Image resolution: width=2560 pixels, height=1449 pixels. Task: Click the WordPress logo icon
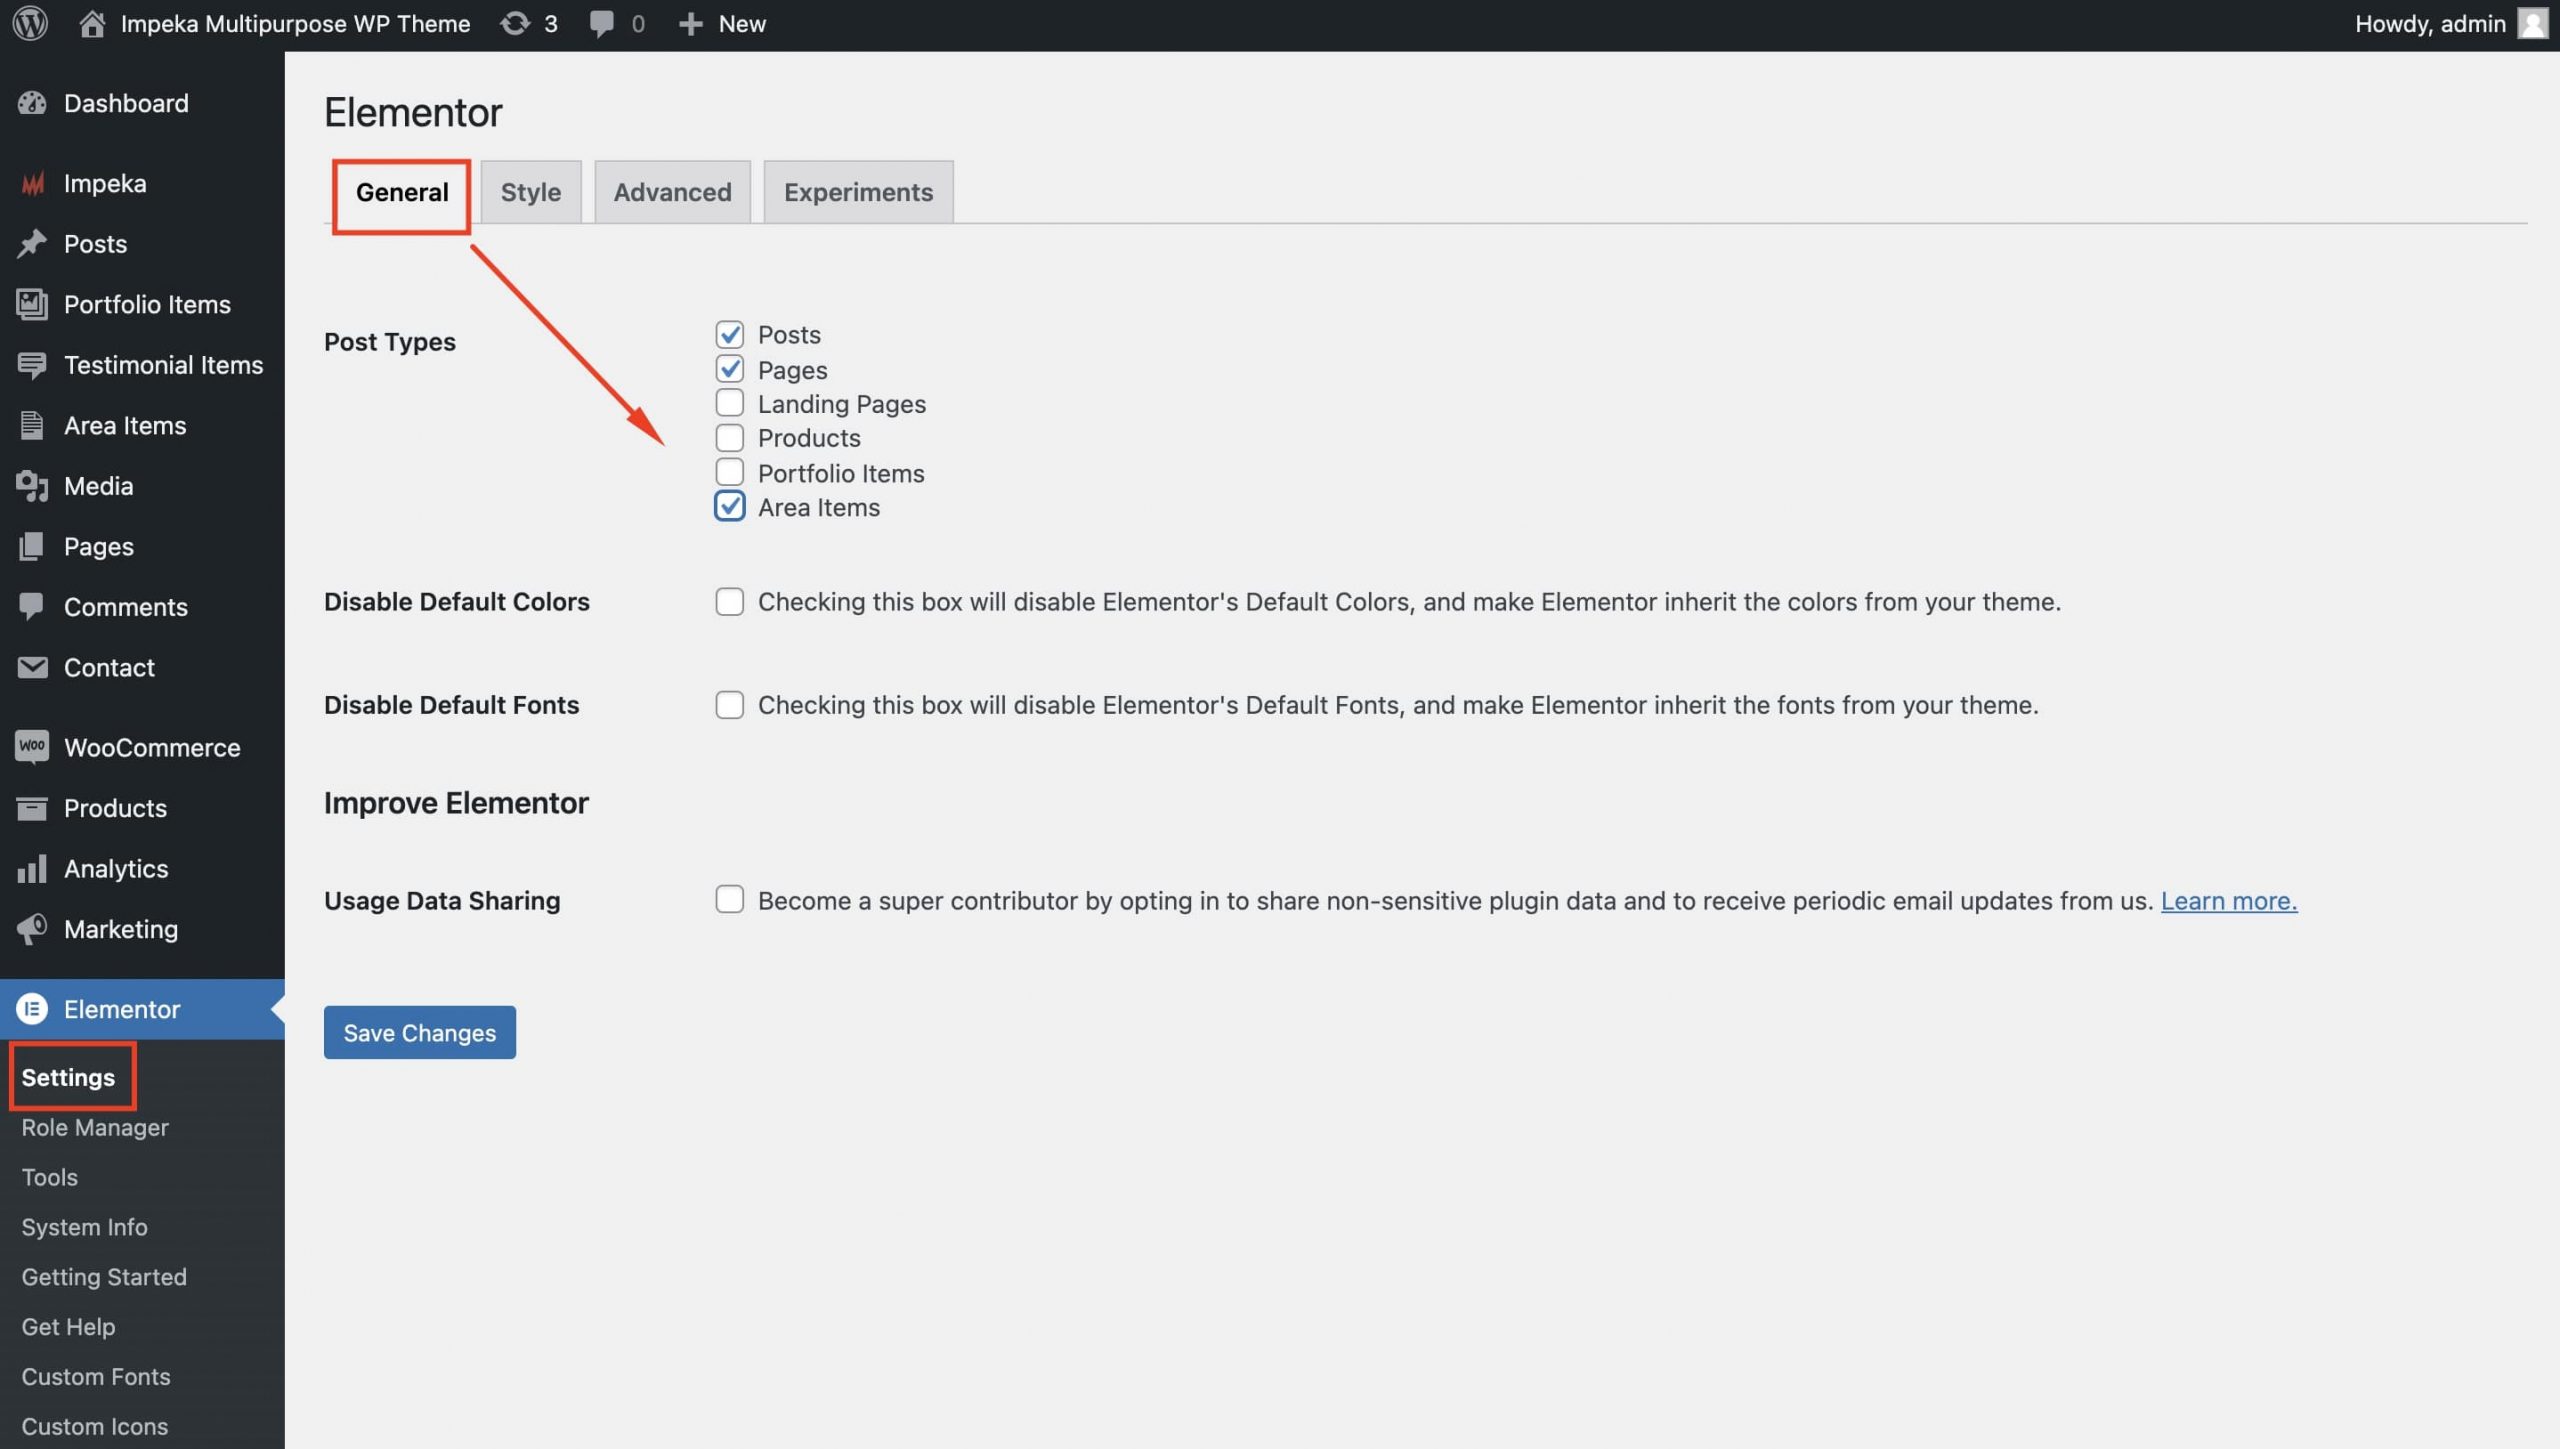coord(30,23)
